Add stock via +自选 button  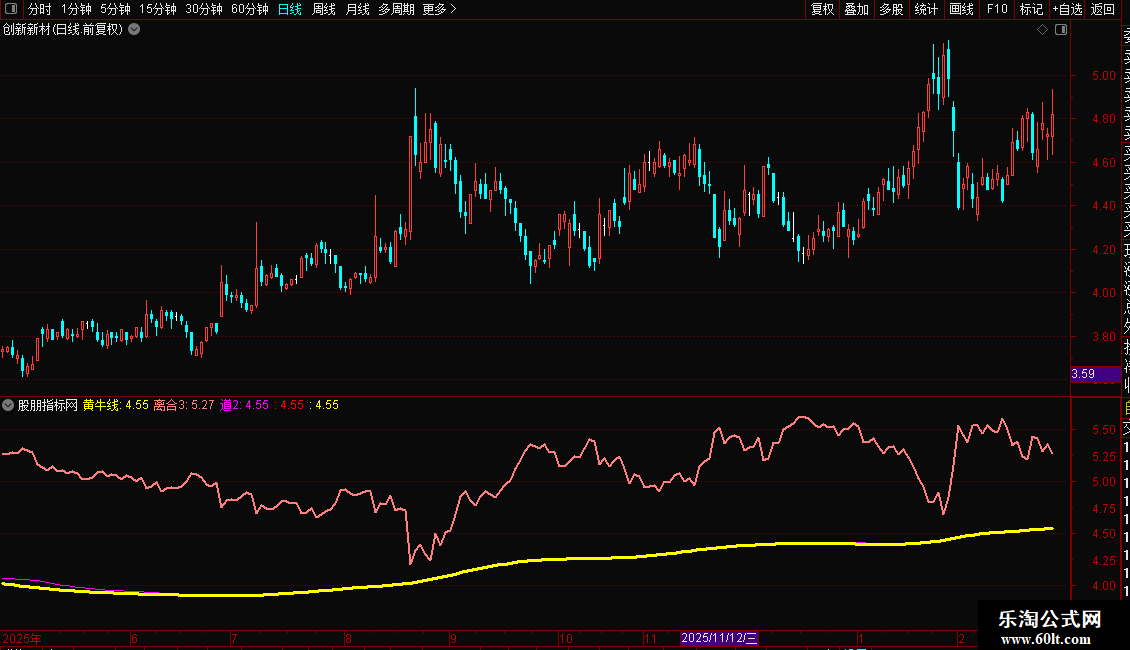pos(1067,9)
